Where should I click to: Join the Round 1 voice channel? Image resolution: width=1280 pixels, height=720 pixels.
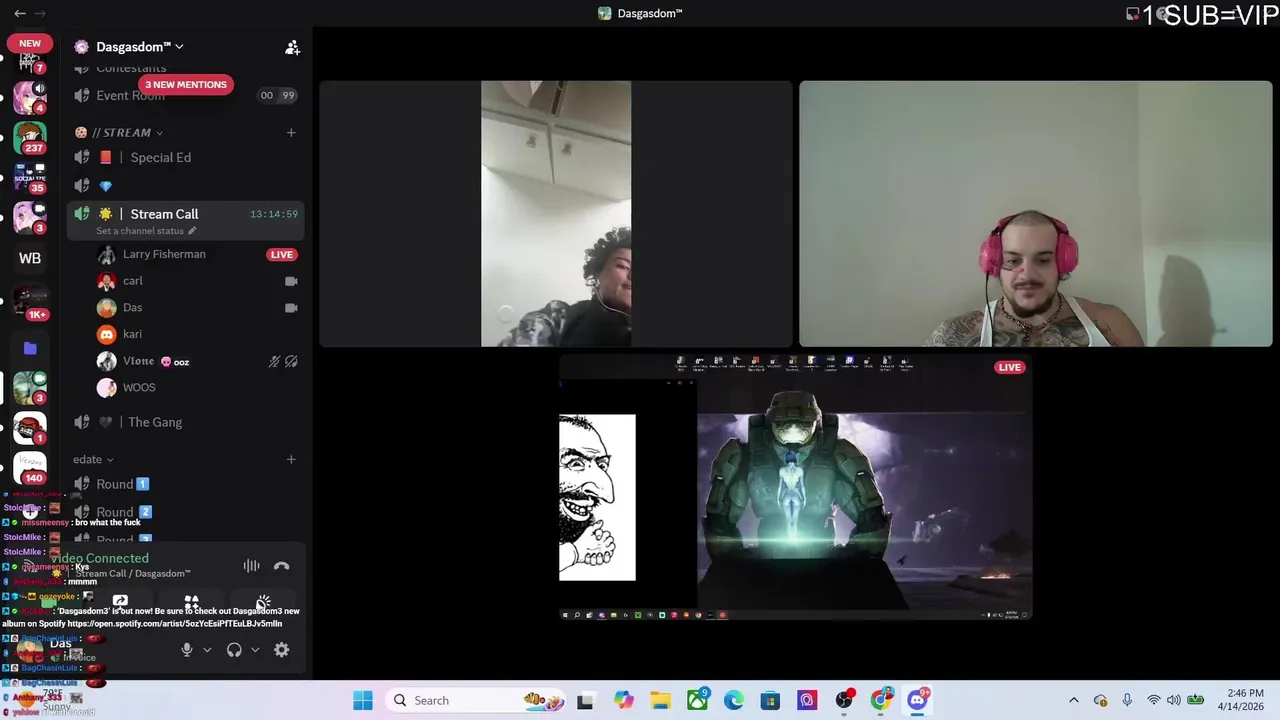[x=185, y=484]
